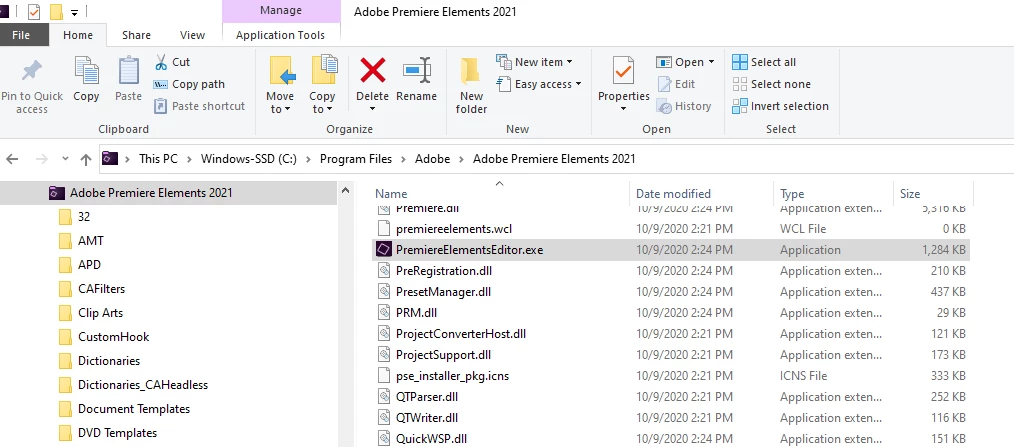This screenshot has height=447, width=1014.
Task: Expand the chevron after Program Files breadcrumb
Action: [x=404, y=159]
